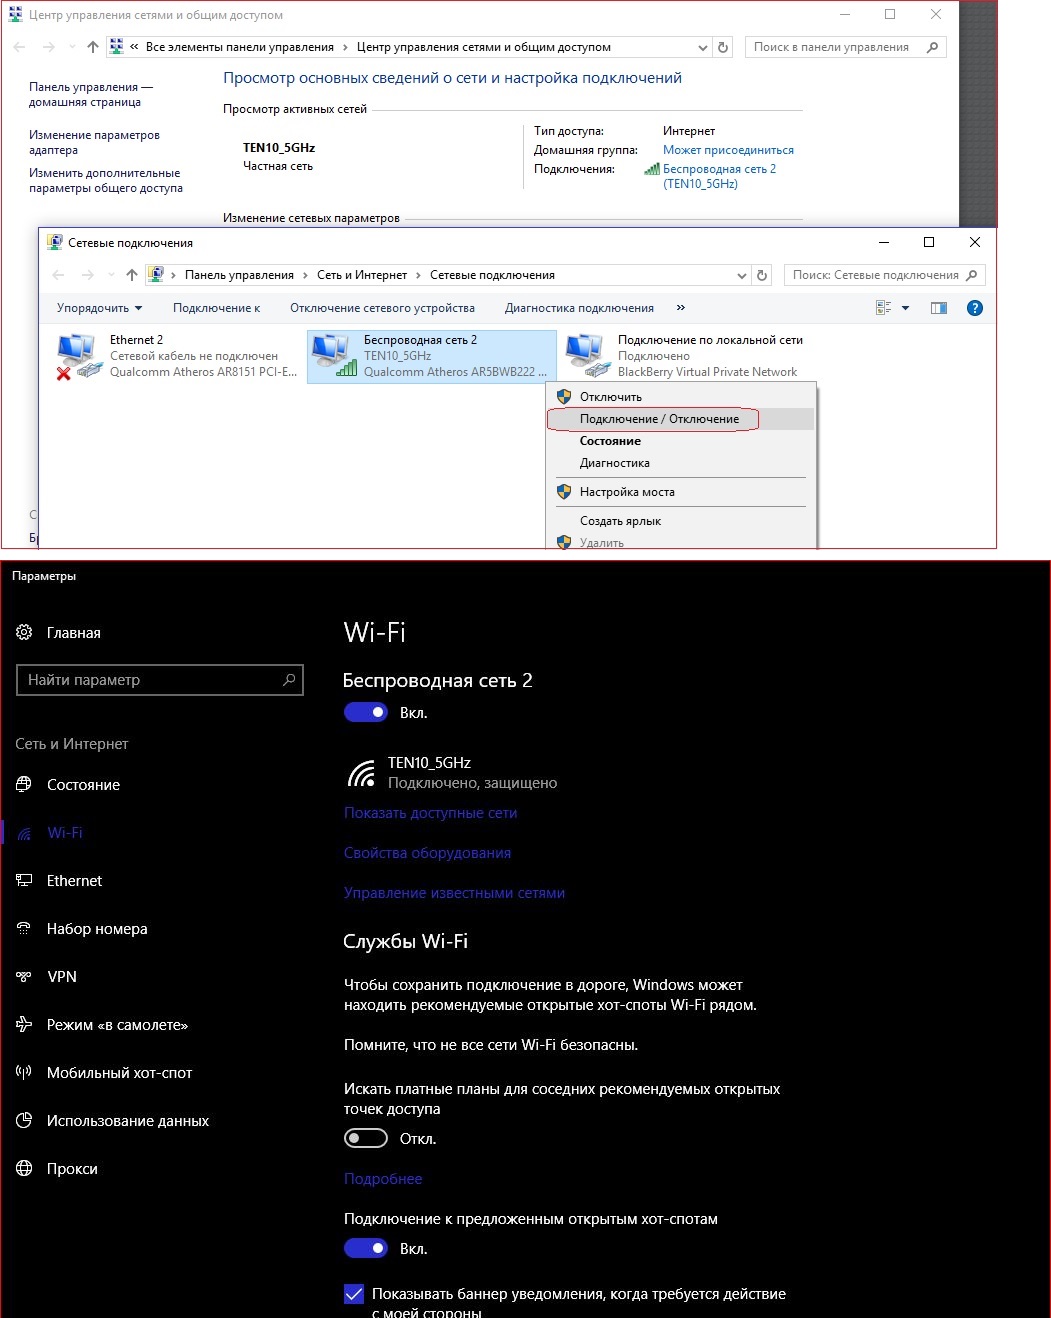
Task: Click Отключение сетевого устройства toolbar button
Action: pyautogui.click(x=382, y=308)
